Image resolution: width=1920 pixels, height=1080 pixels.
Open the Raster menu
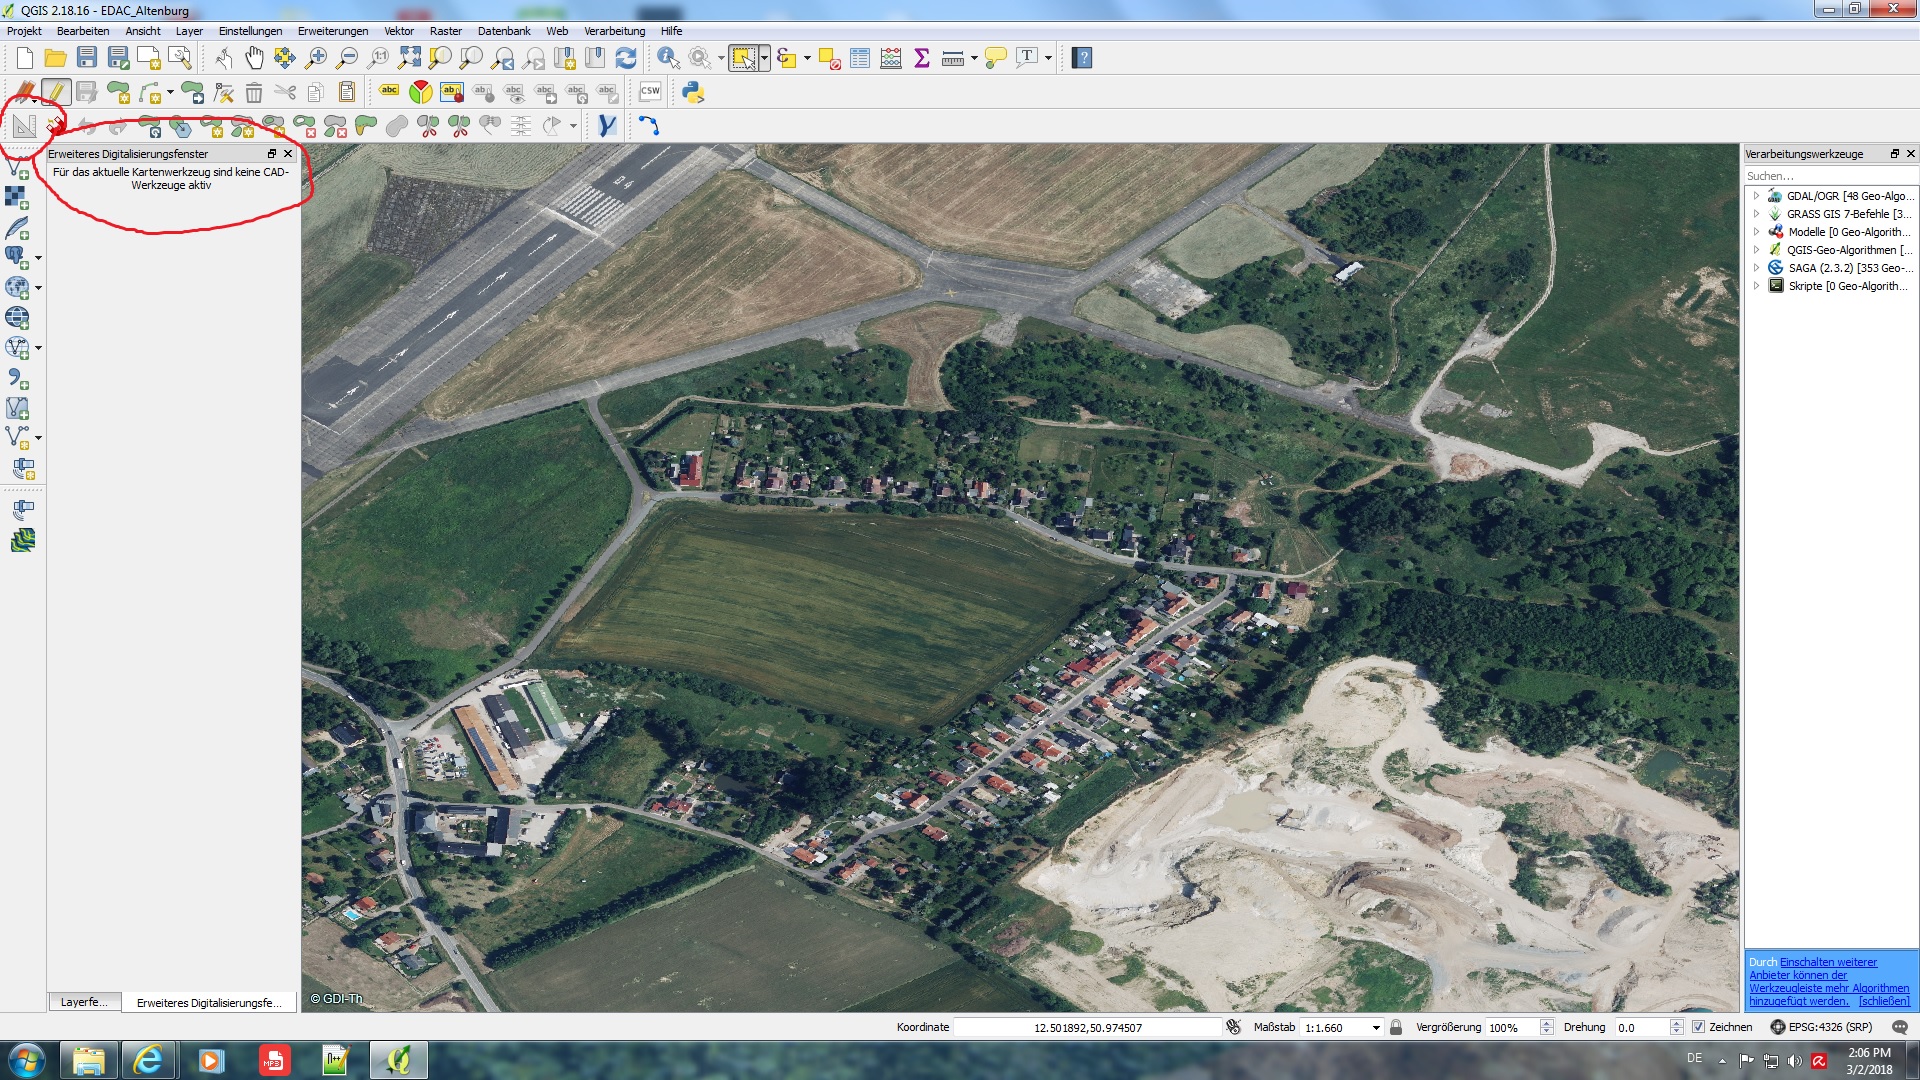(x=446, y=31)
